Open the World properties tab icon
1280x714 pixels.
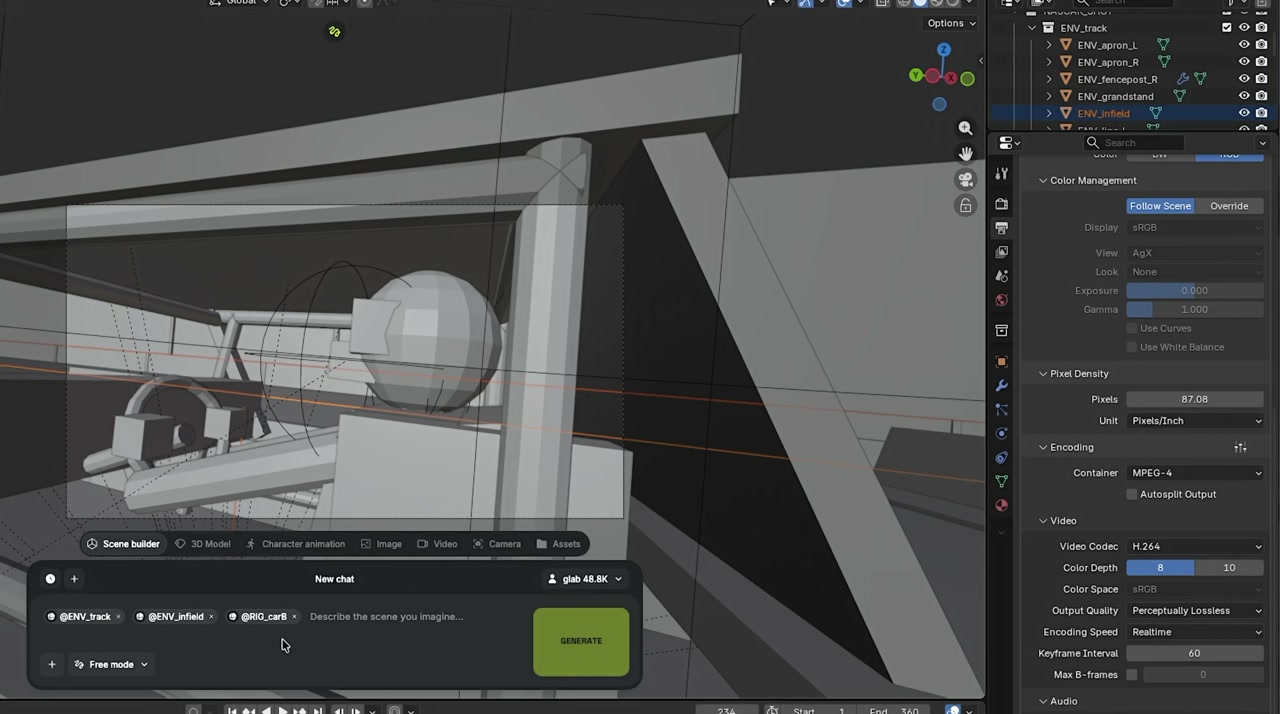pos(1001,300)
